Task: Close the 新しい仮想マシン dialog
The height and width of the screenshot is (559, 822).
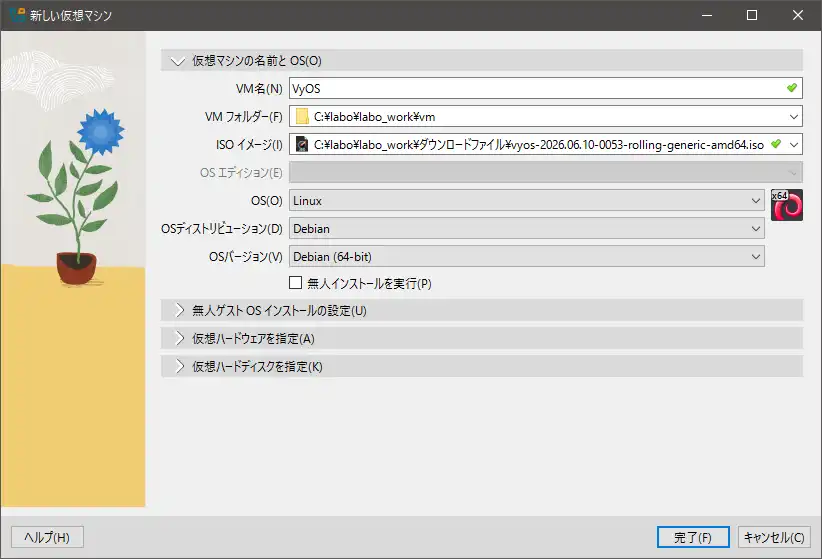Action: click(797, 15)
